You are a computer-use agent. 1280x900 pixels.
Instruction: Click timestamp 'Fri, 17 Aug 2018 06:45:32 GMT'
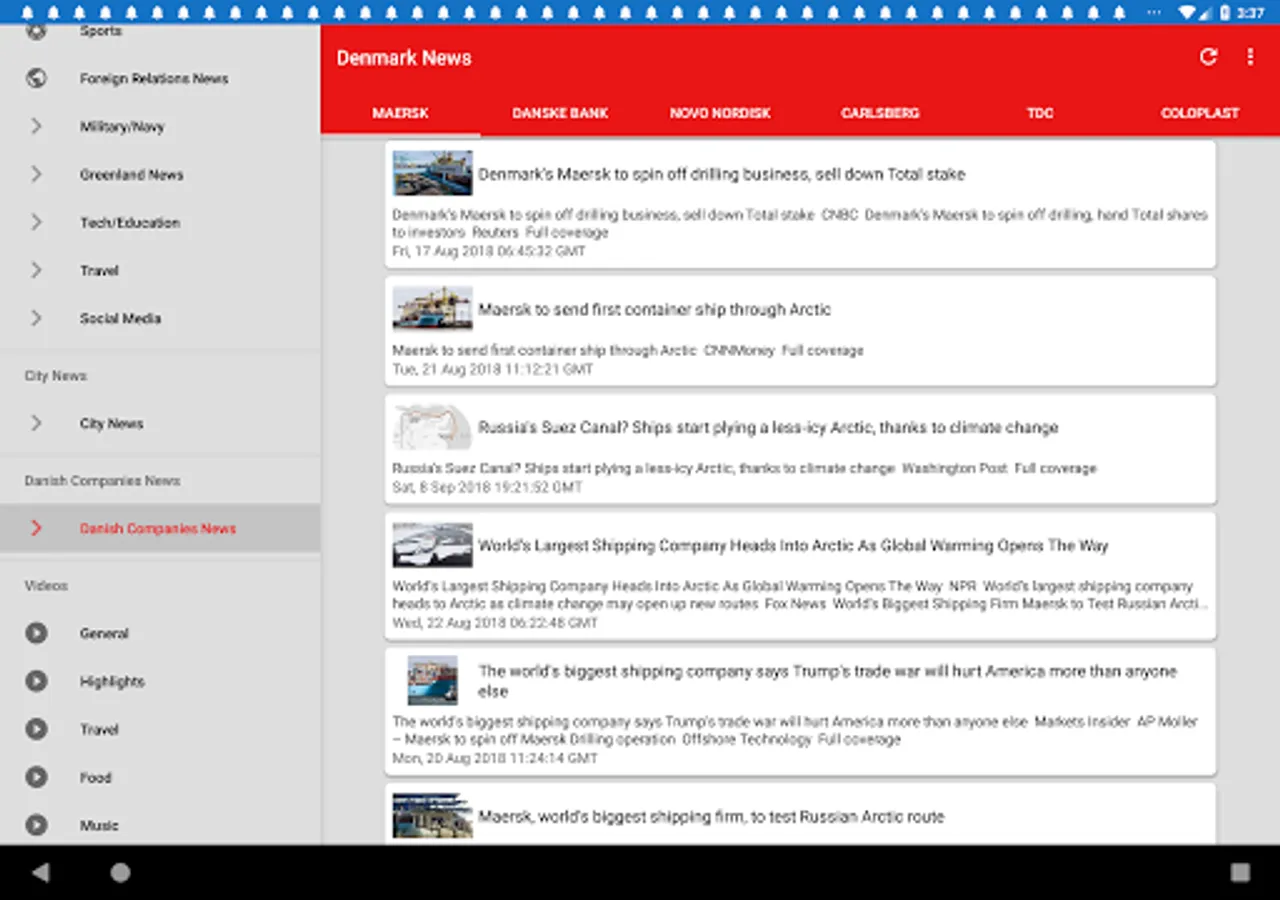(489, 251)
